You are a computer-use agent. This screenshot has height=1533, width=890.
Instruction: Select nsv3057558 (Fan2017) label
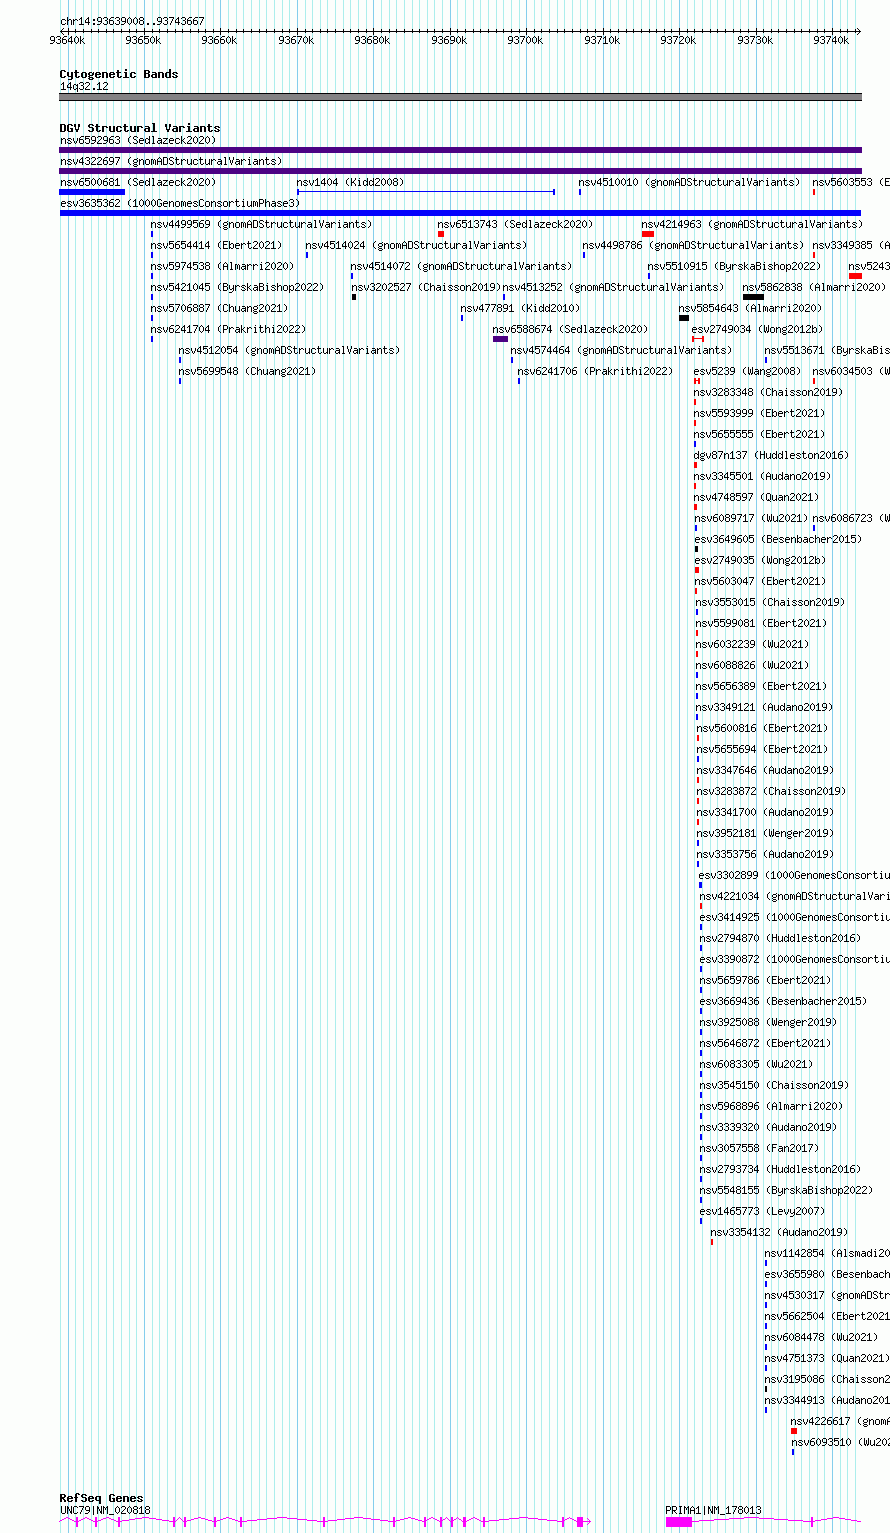coord(759,1148)
